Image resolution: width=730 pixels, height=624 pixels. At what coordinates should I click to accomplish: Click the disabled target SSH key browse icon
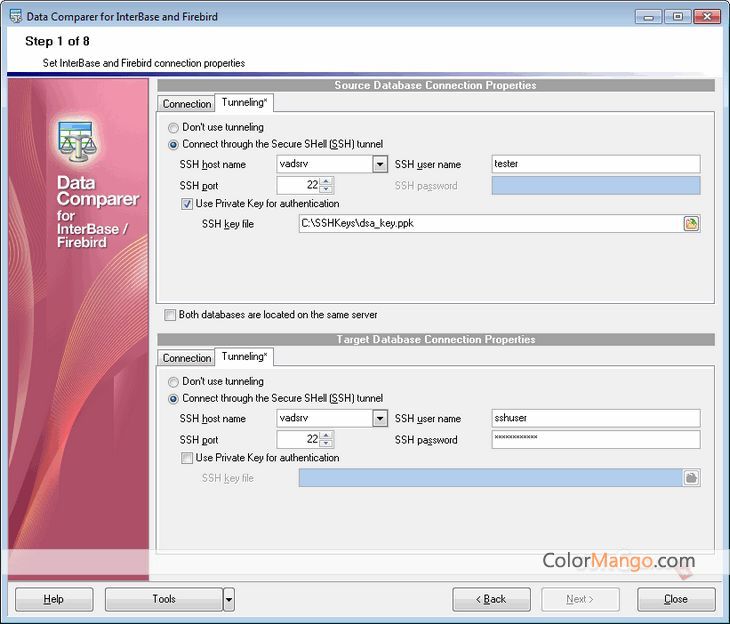coord(691,478)
